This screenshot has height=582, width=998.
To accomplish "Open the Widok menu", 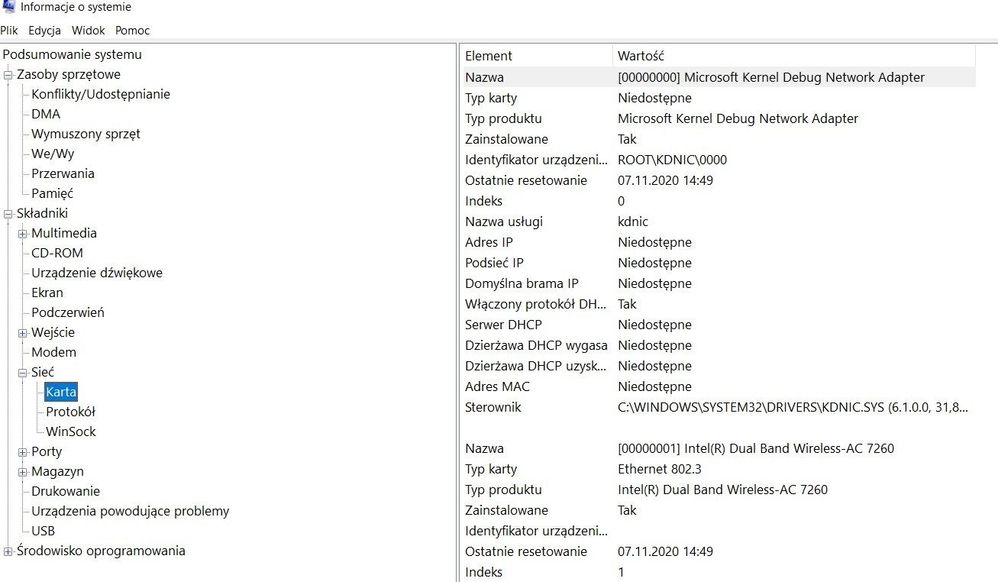I will (x=88, y=30).
